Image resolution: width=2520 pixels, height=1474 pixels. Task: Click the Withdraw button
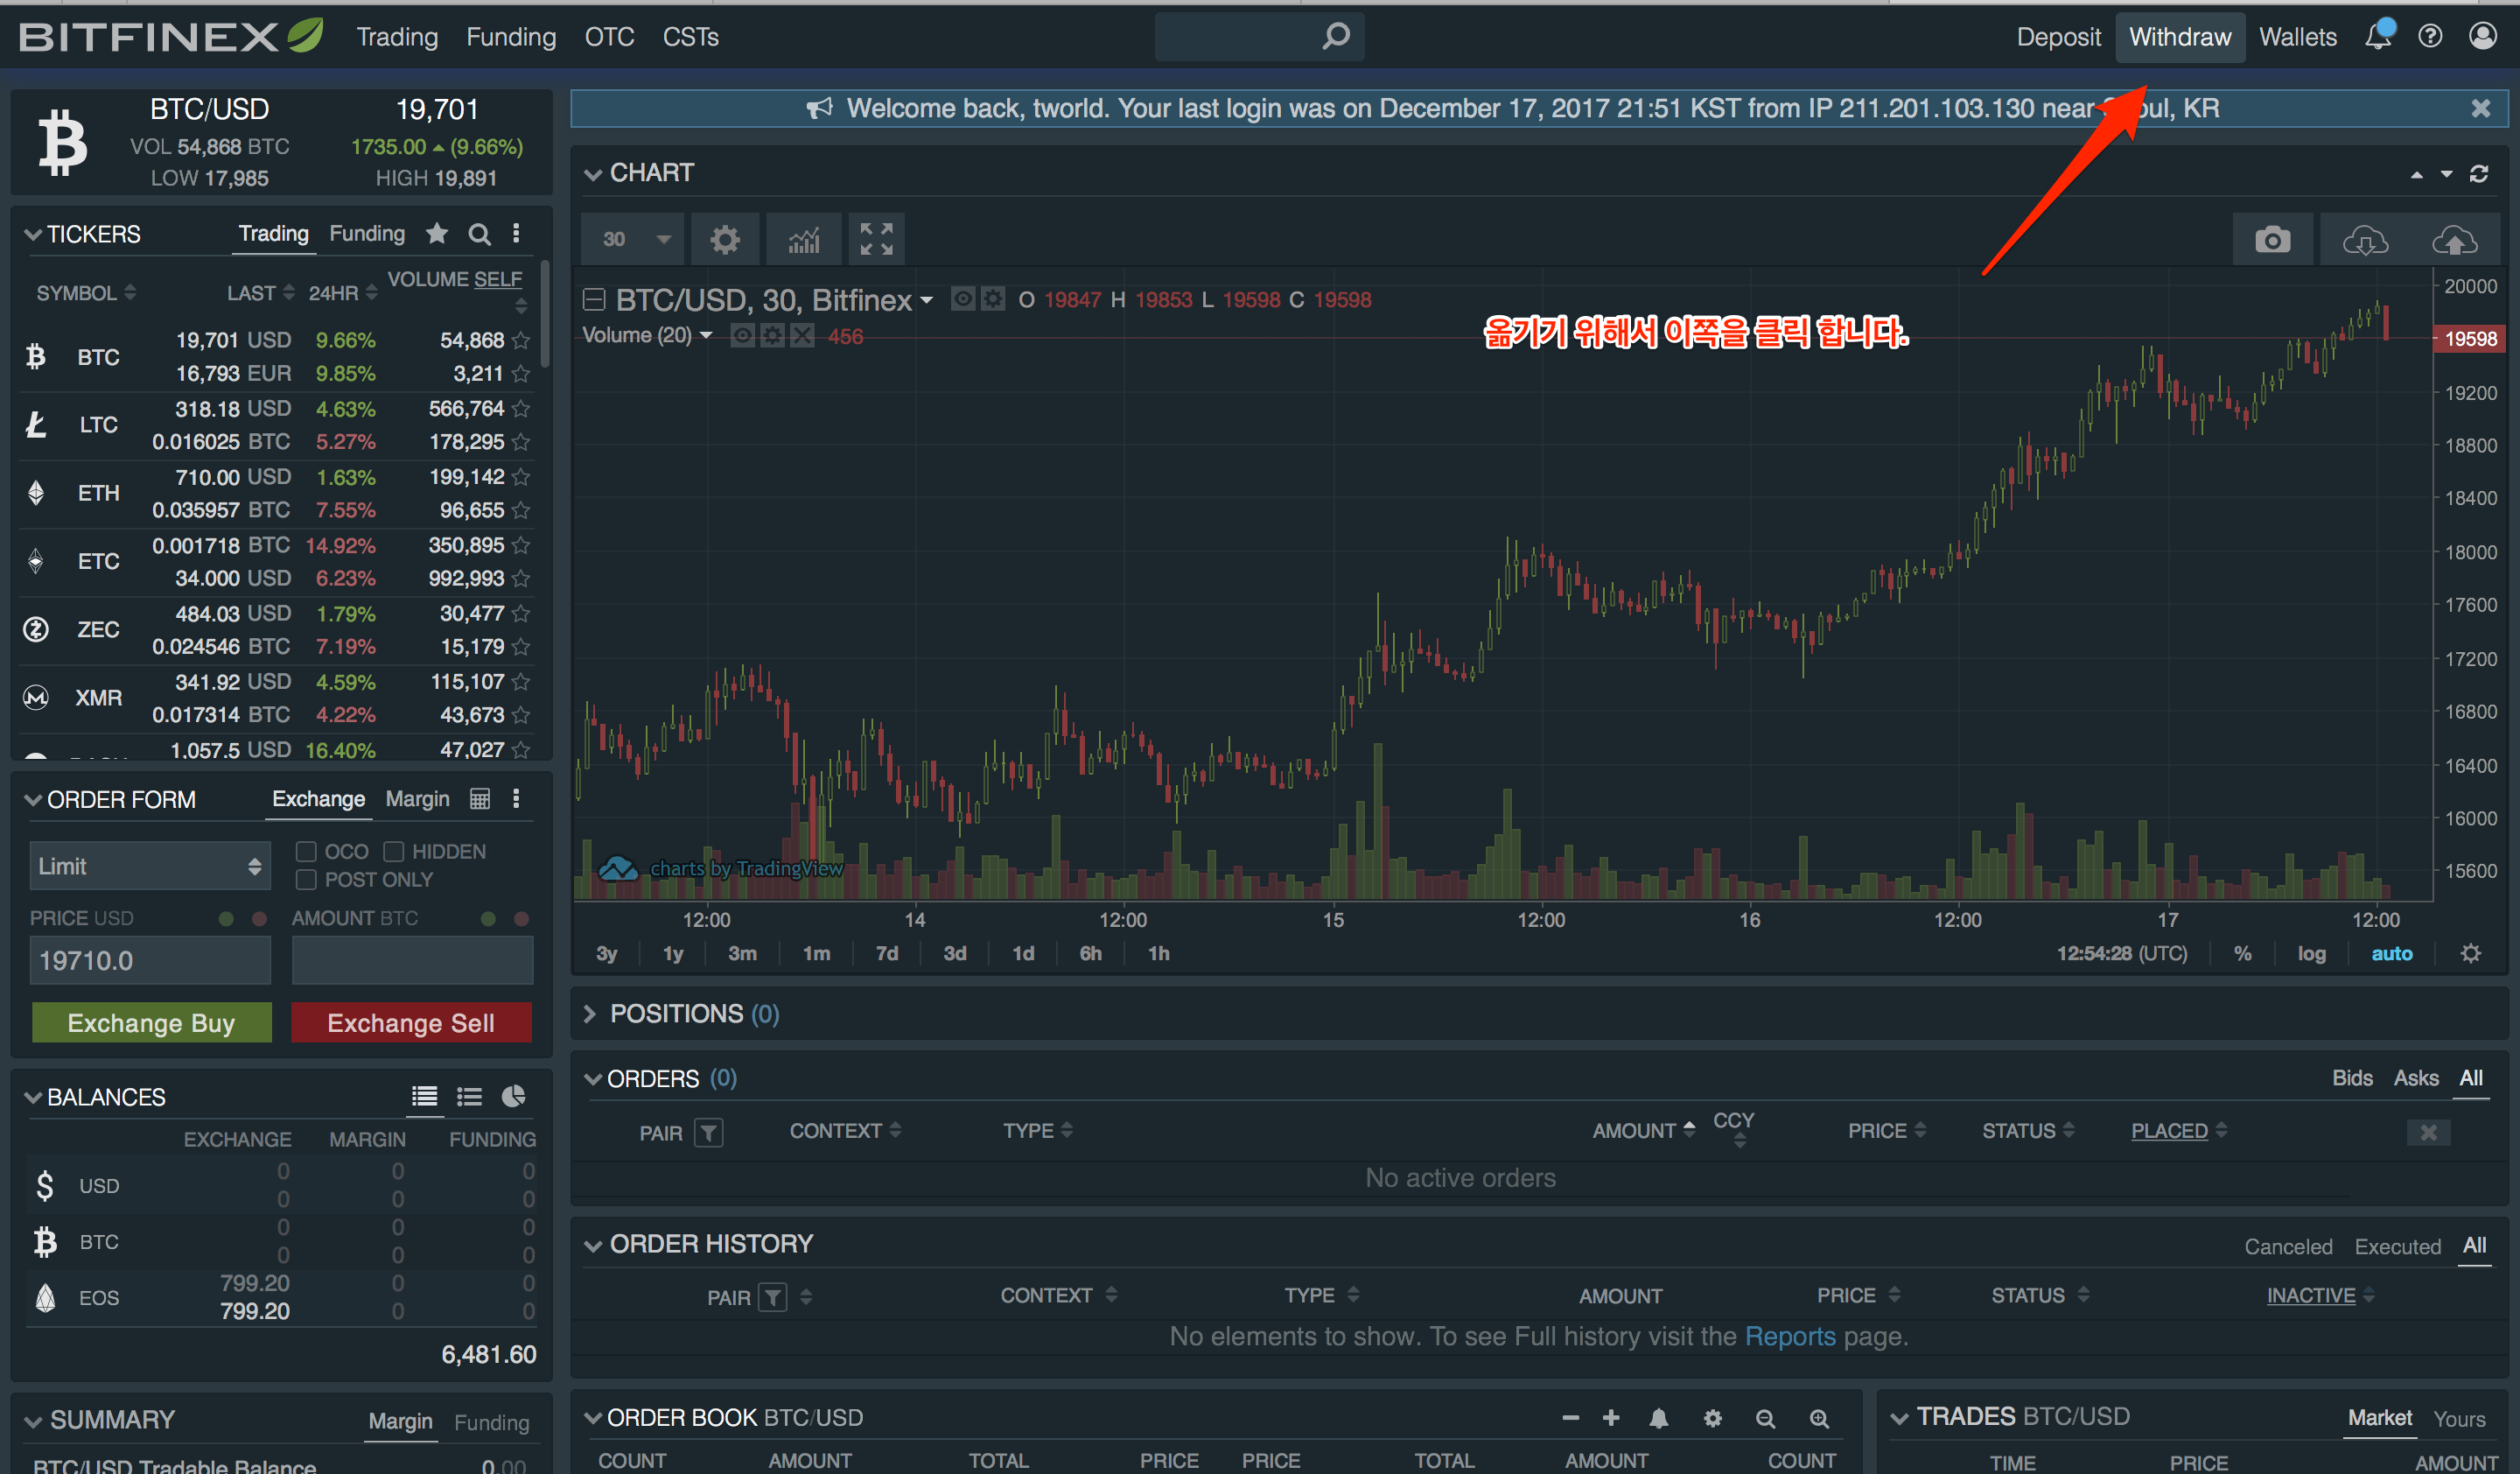coord(2180,37)
